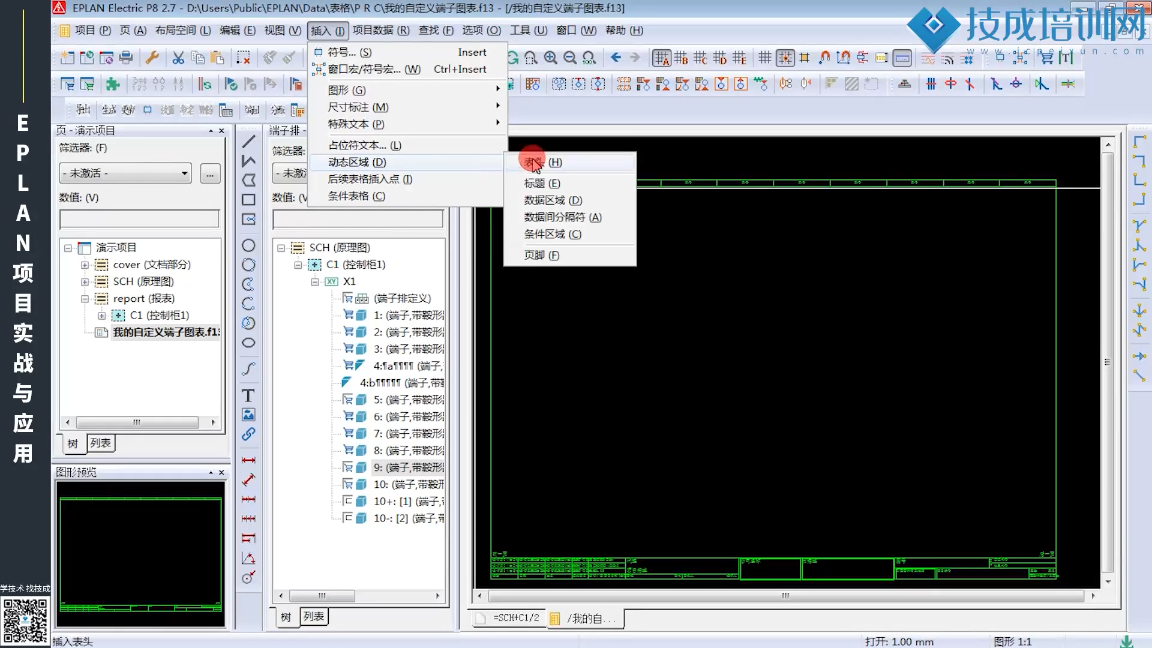This screenshot has width=1152, height=648.
Task: Click the ellipsis button beside filter dropdown
Action: pos(210,173)
